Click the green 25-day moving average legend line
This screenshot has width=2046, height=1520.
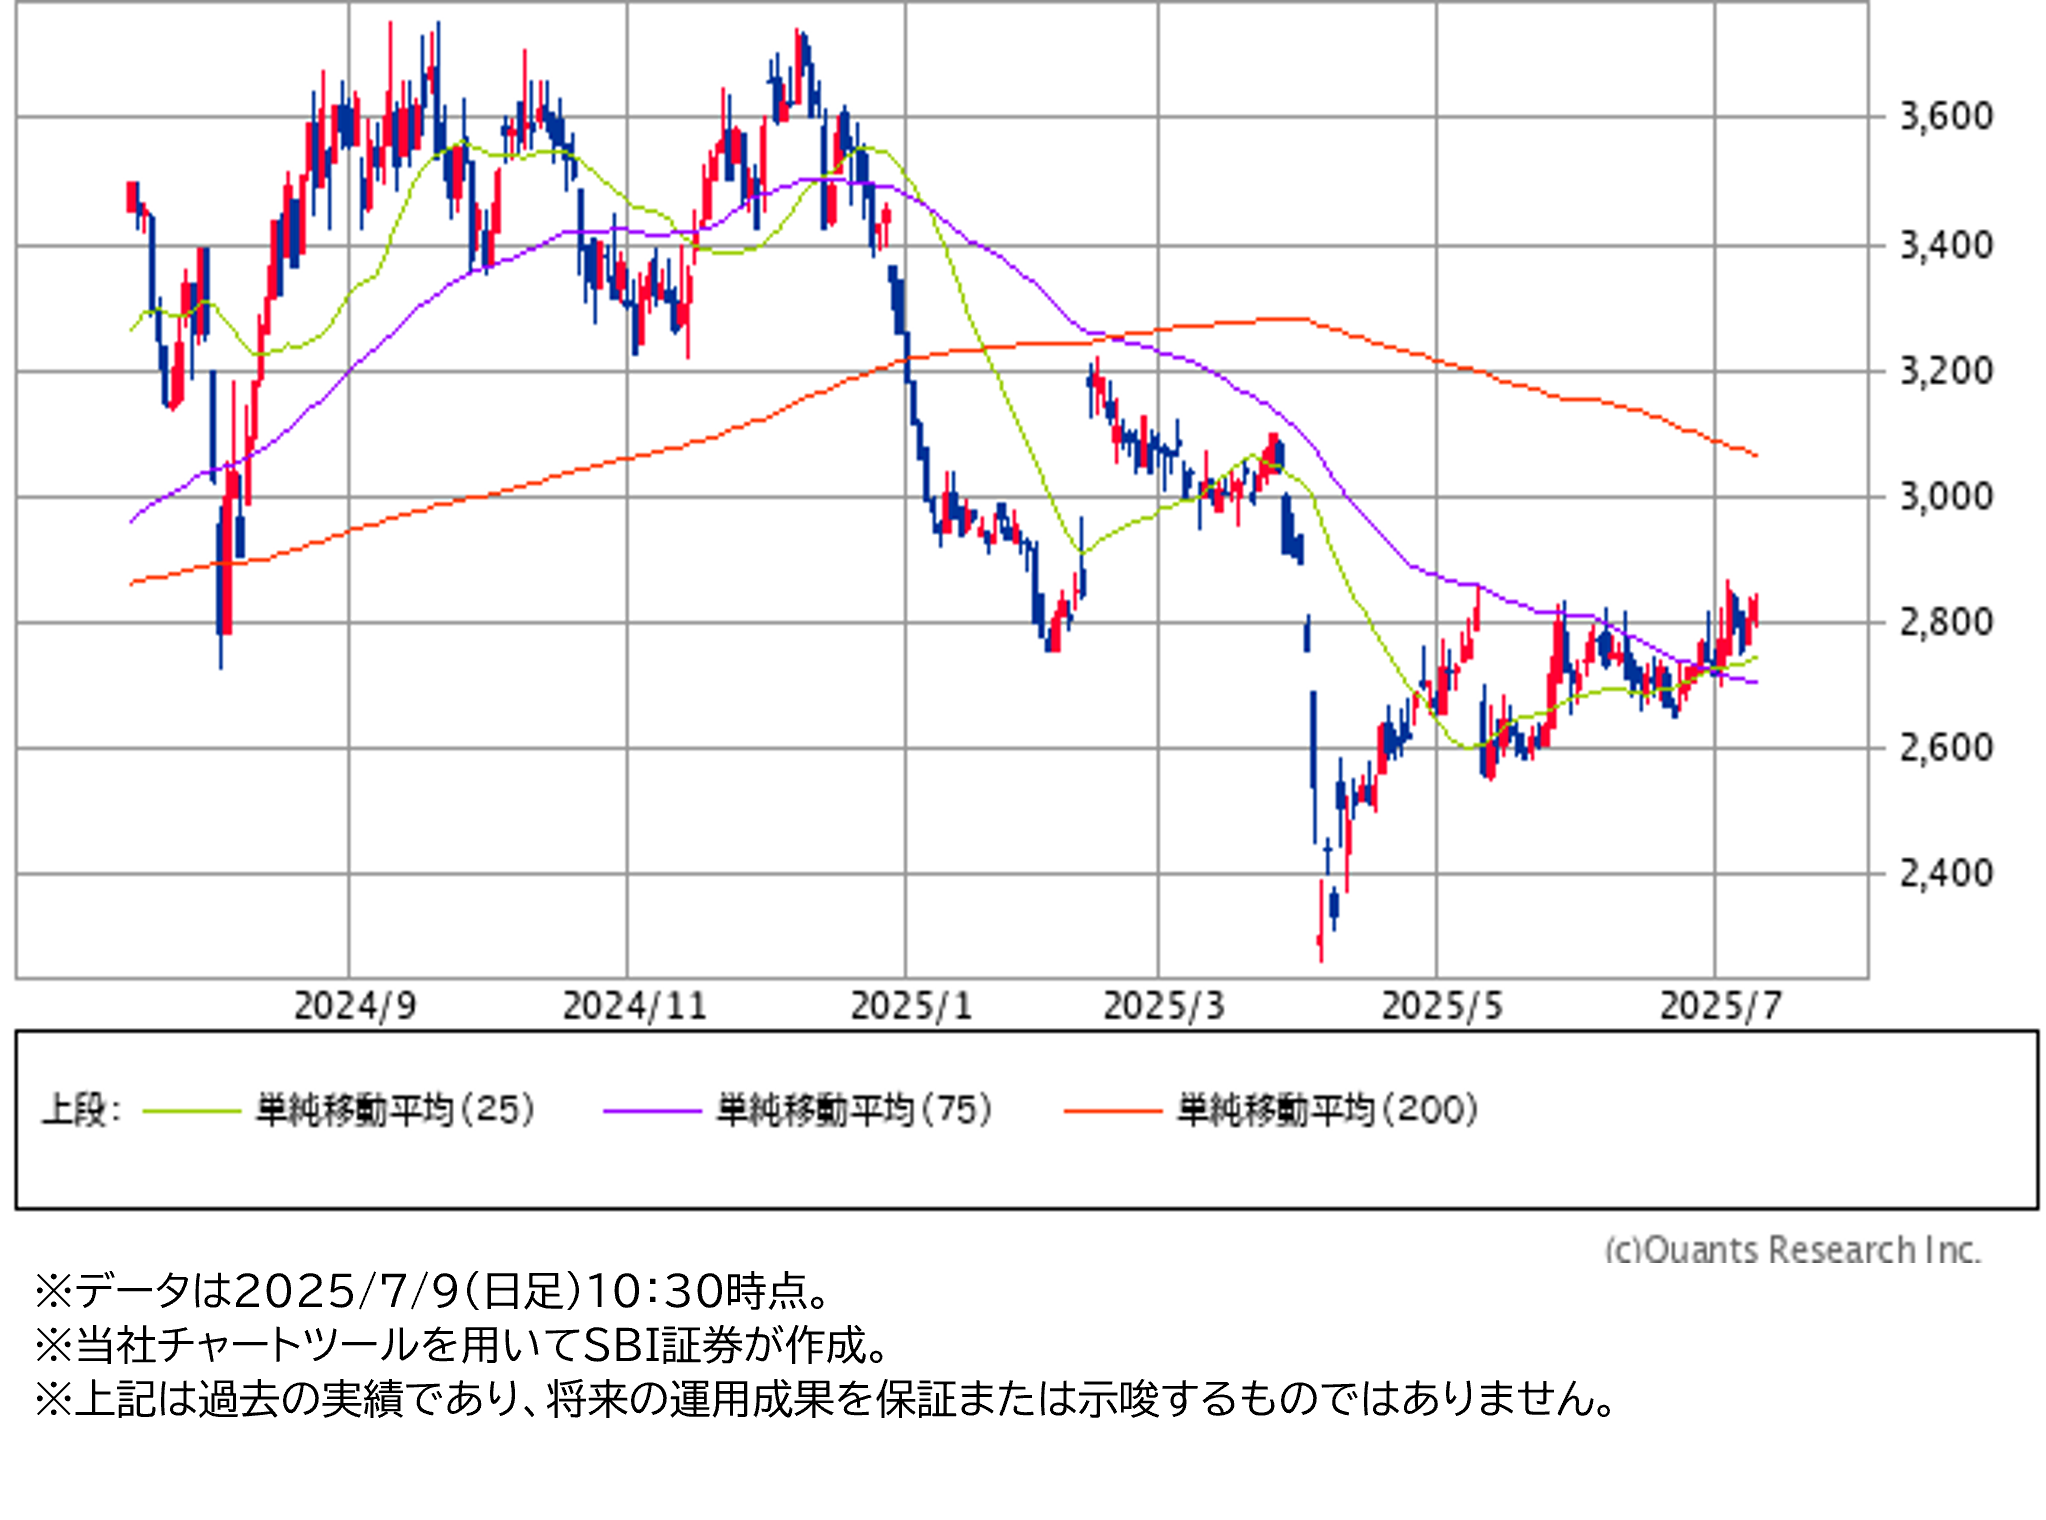(192, 1111)
